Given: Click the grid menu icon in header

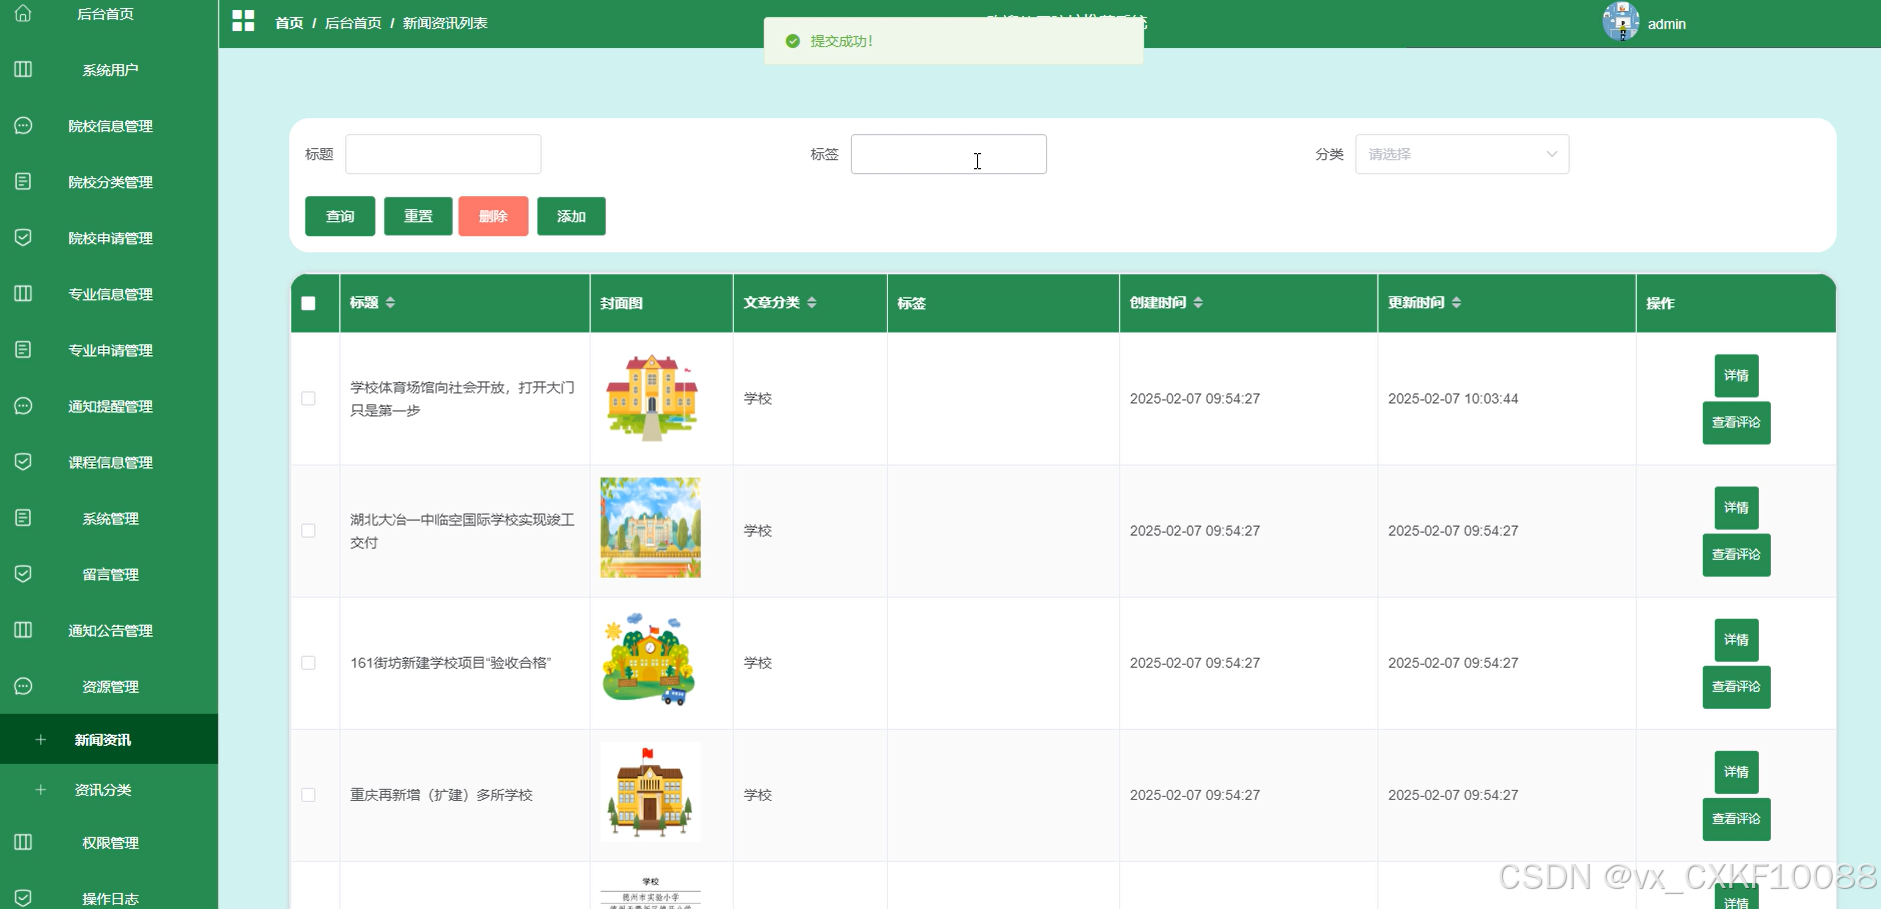Looking at the screenshot, I should click(243, 21).
